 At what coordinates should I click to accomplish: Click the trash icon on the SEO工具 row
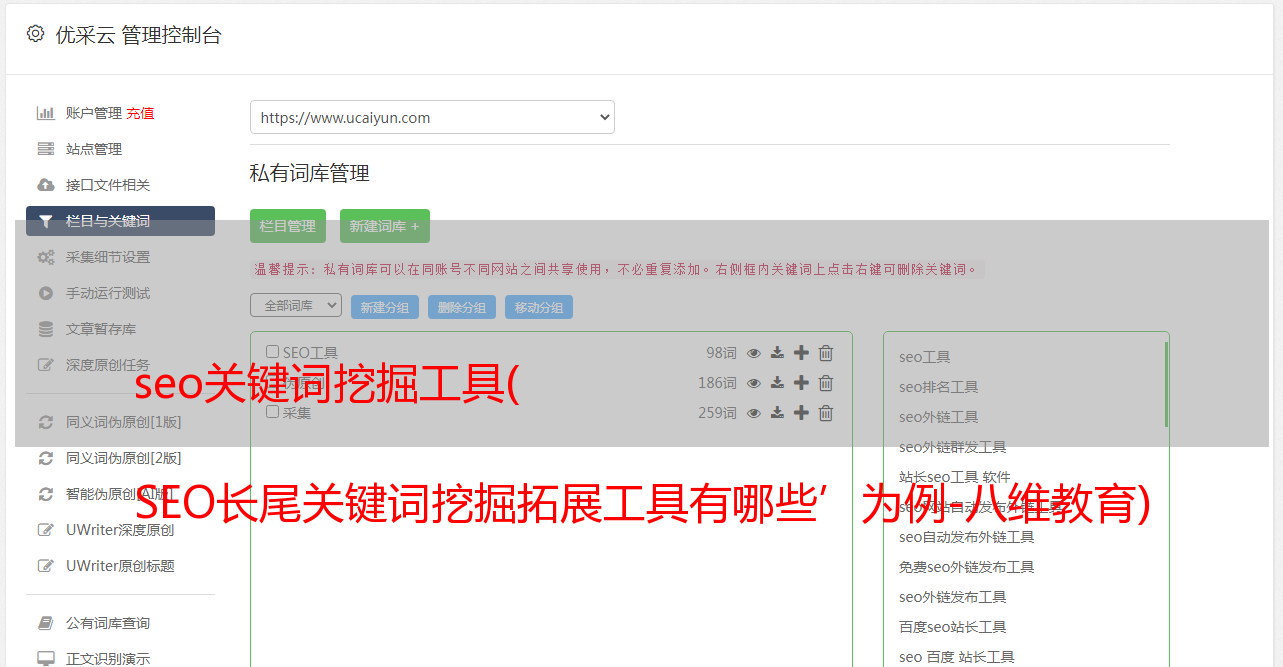825,353
